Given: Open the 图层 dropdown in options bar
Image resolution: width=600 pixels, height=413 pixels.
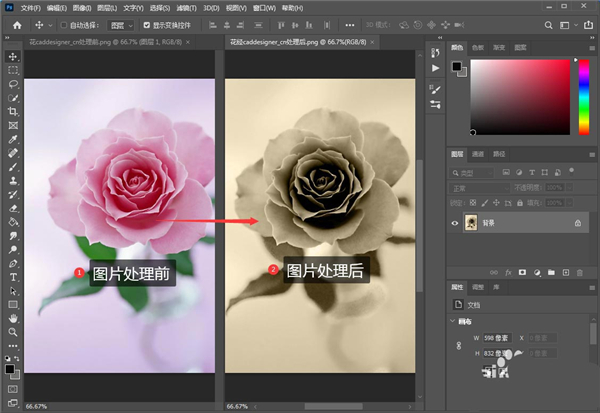Looking at the screenshot, I should 123,24.
